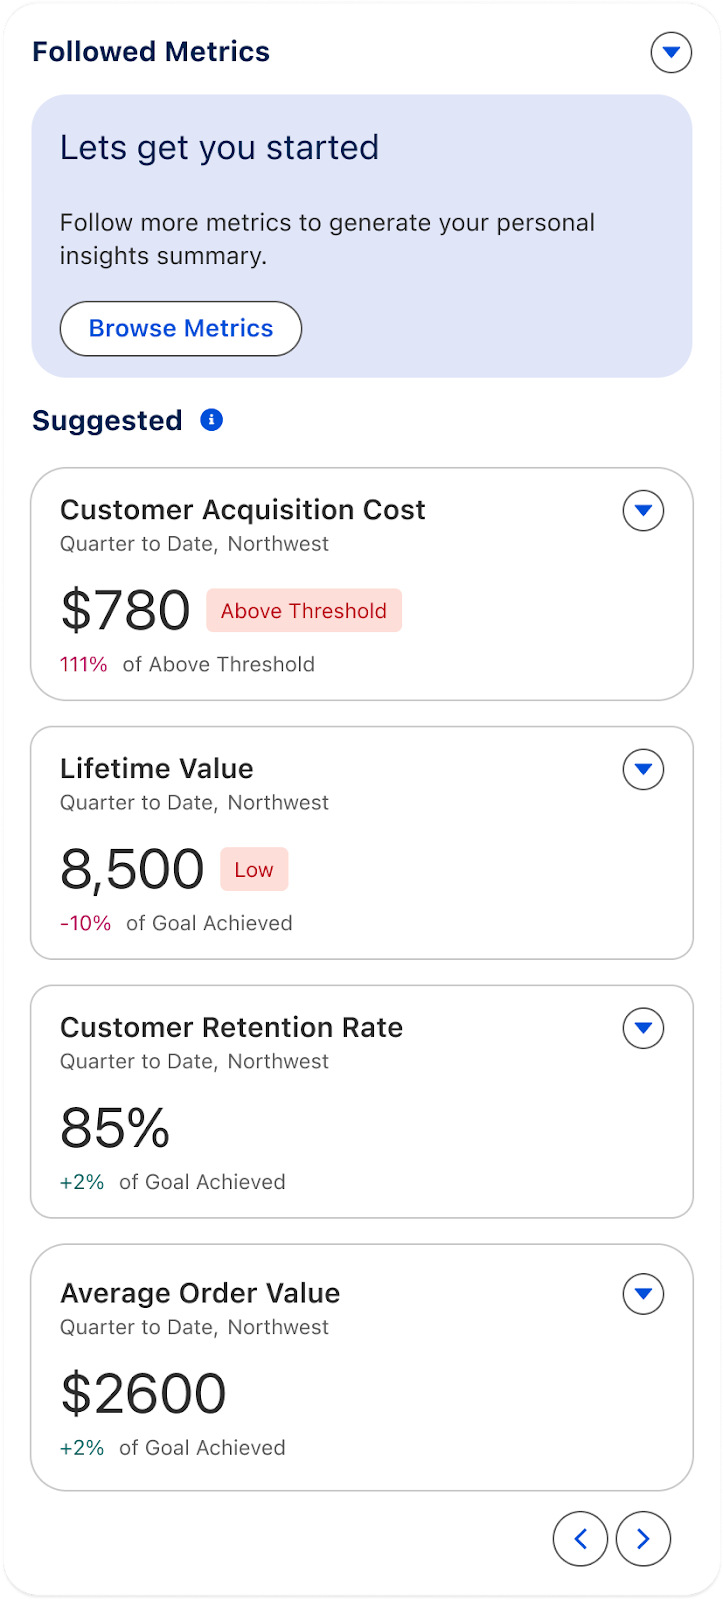Image resolution: width=723 pixels, height=1600 pixels.
Task: Go to next suggested metrics page
Action: tap(643, 1538)
